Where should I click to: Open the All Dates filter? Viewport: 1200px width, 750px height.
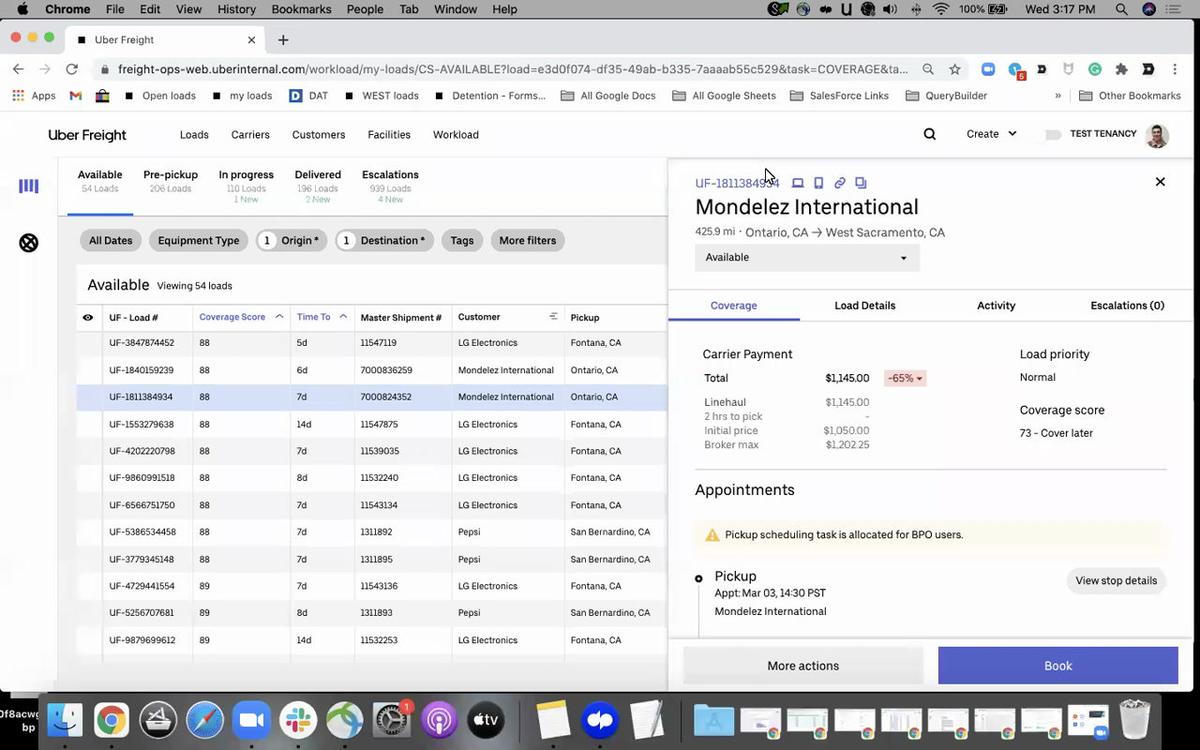click(110, 240)
